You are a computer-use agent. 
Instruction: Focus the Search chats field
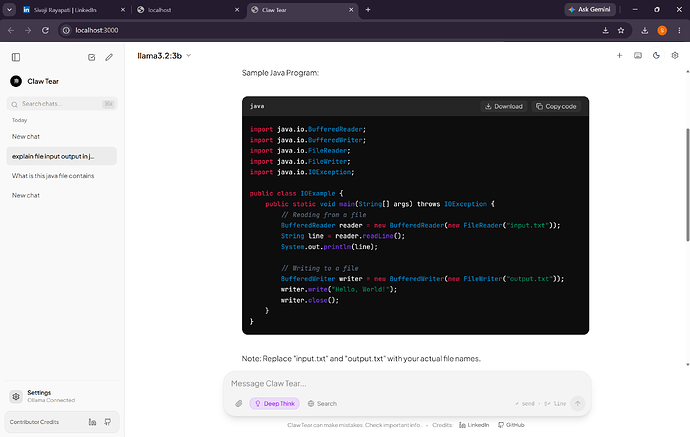tap(62, 104)
